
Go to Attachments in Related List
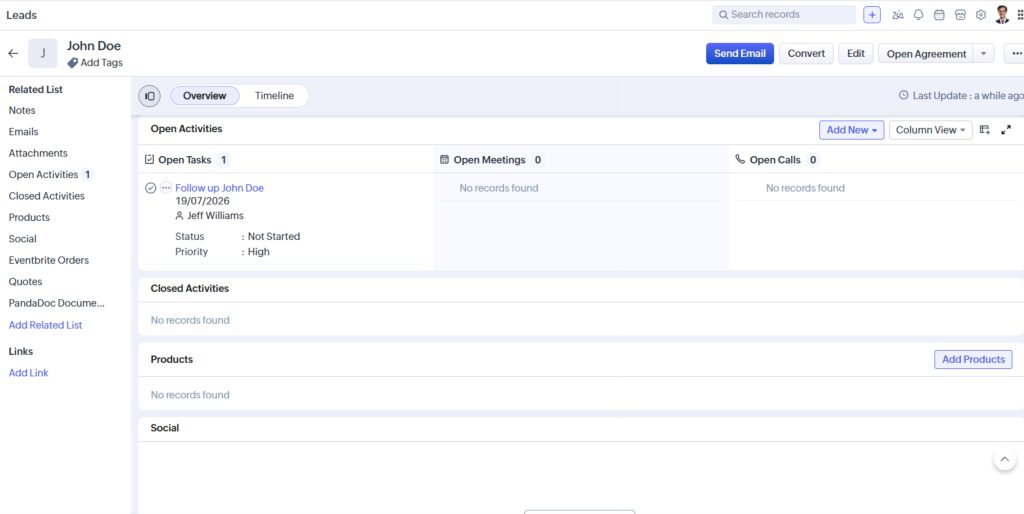(38, 153)
